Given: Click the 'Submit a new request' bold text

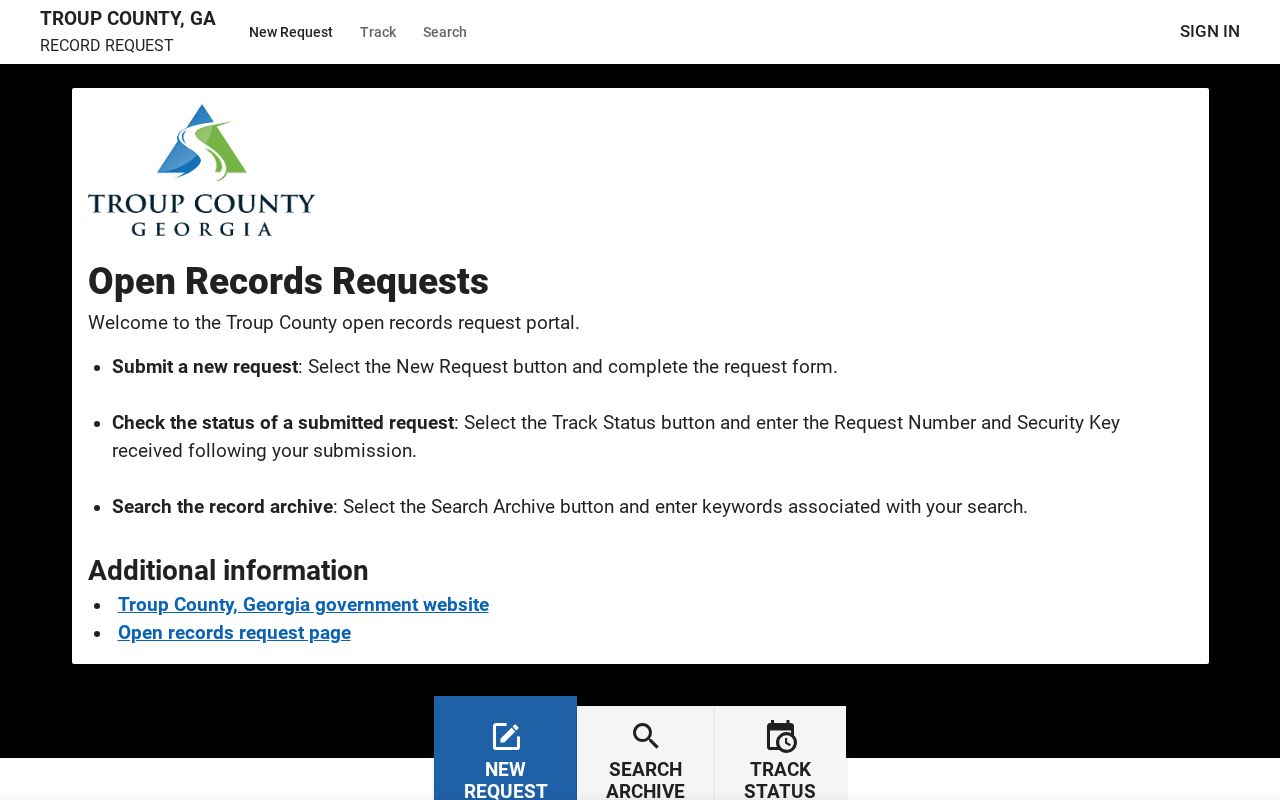Looking at the screenshot, I should tap(205, 366).
